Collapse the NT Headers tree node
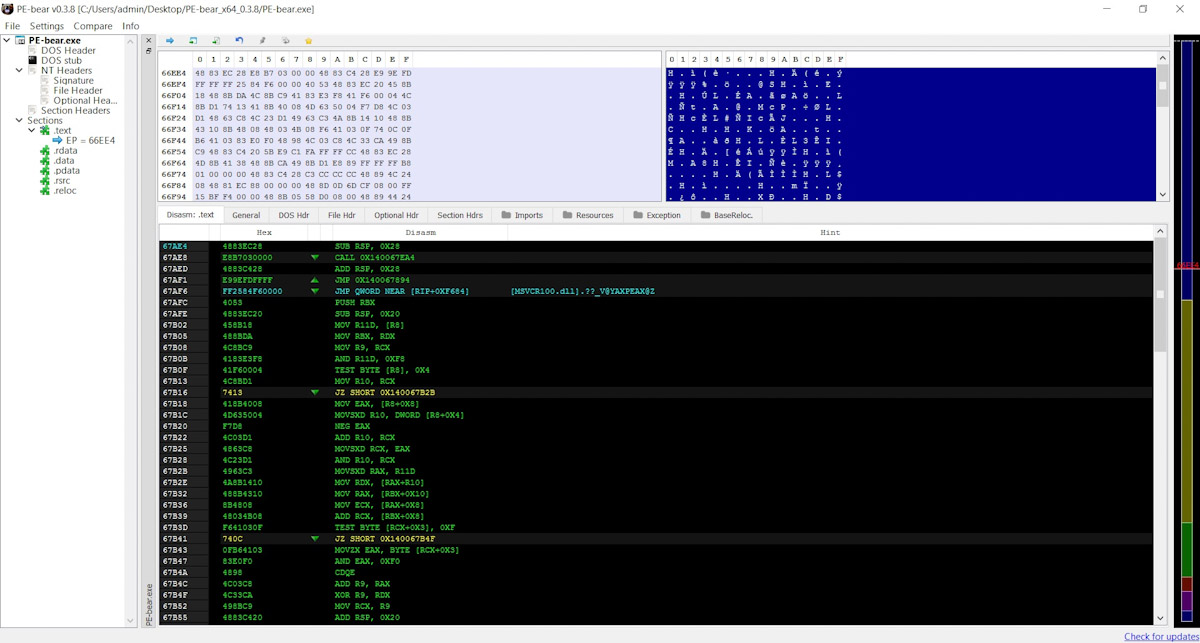This screenshot has width=1200, height=643. click(19, 71)
